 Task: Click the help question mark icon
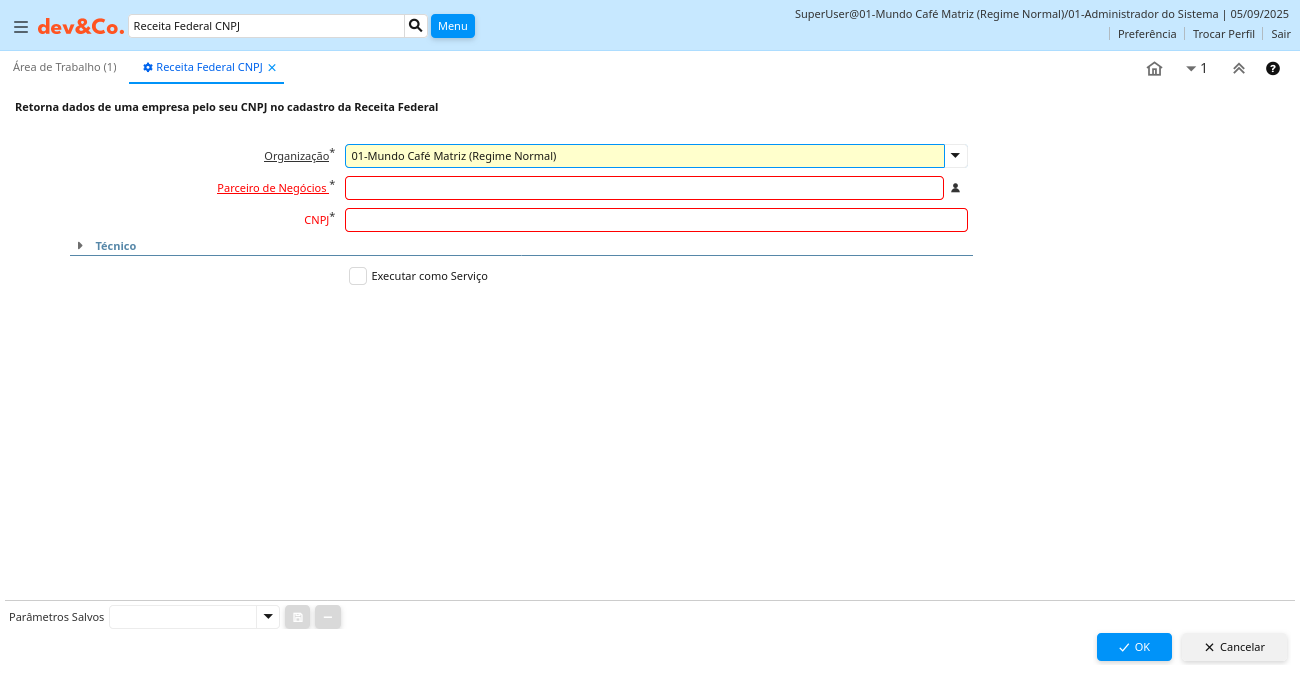1273,69
